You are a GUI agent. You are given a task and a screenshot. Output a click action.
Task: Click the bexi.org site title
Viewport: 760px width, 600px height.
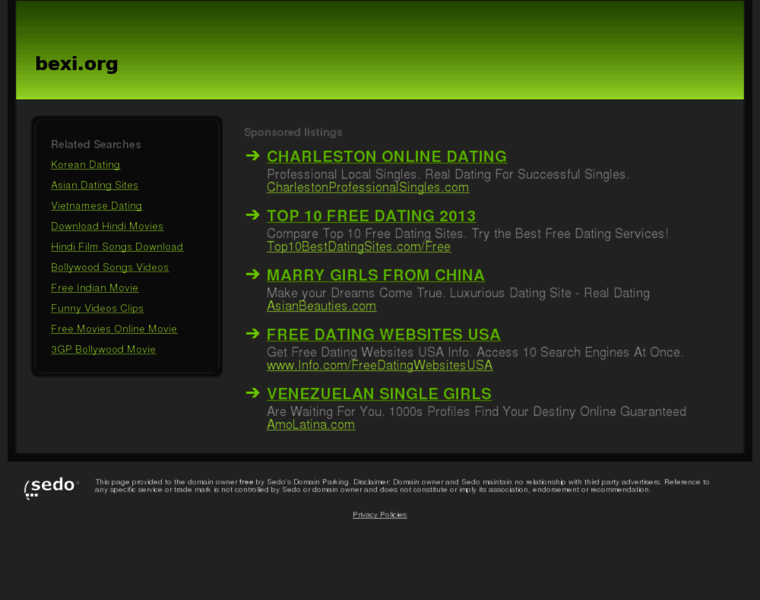pyautogui.click(x=77, y=63)
